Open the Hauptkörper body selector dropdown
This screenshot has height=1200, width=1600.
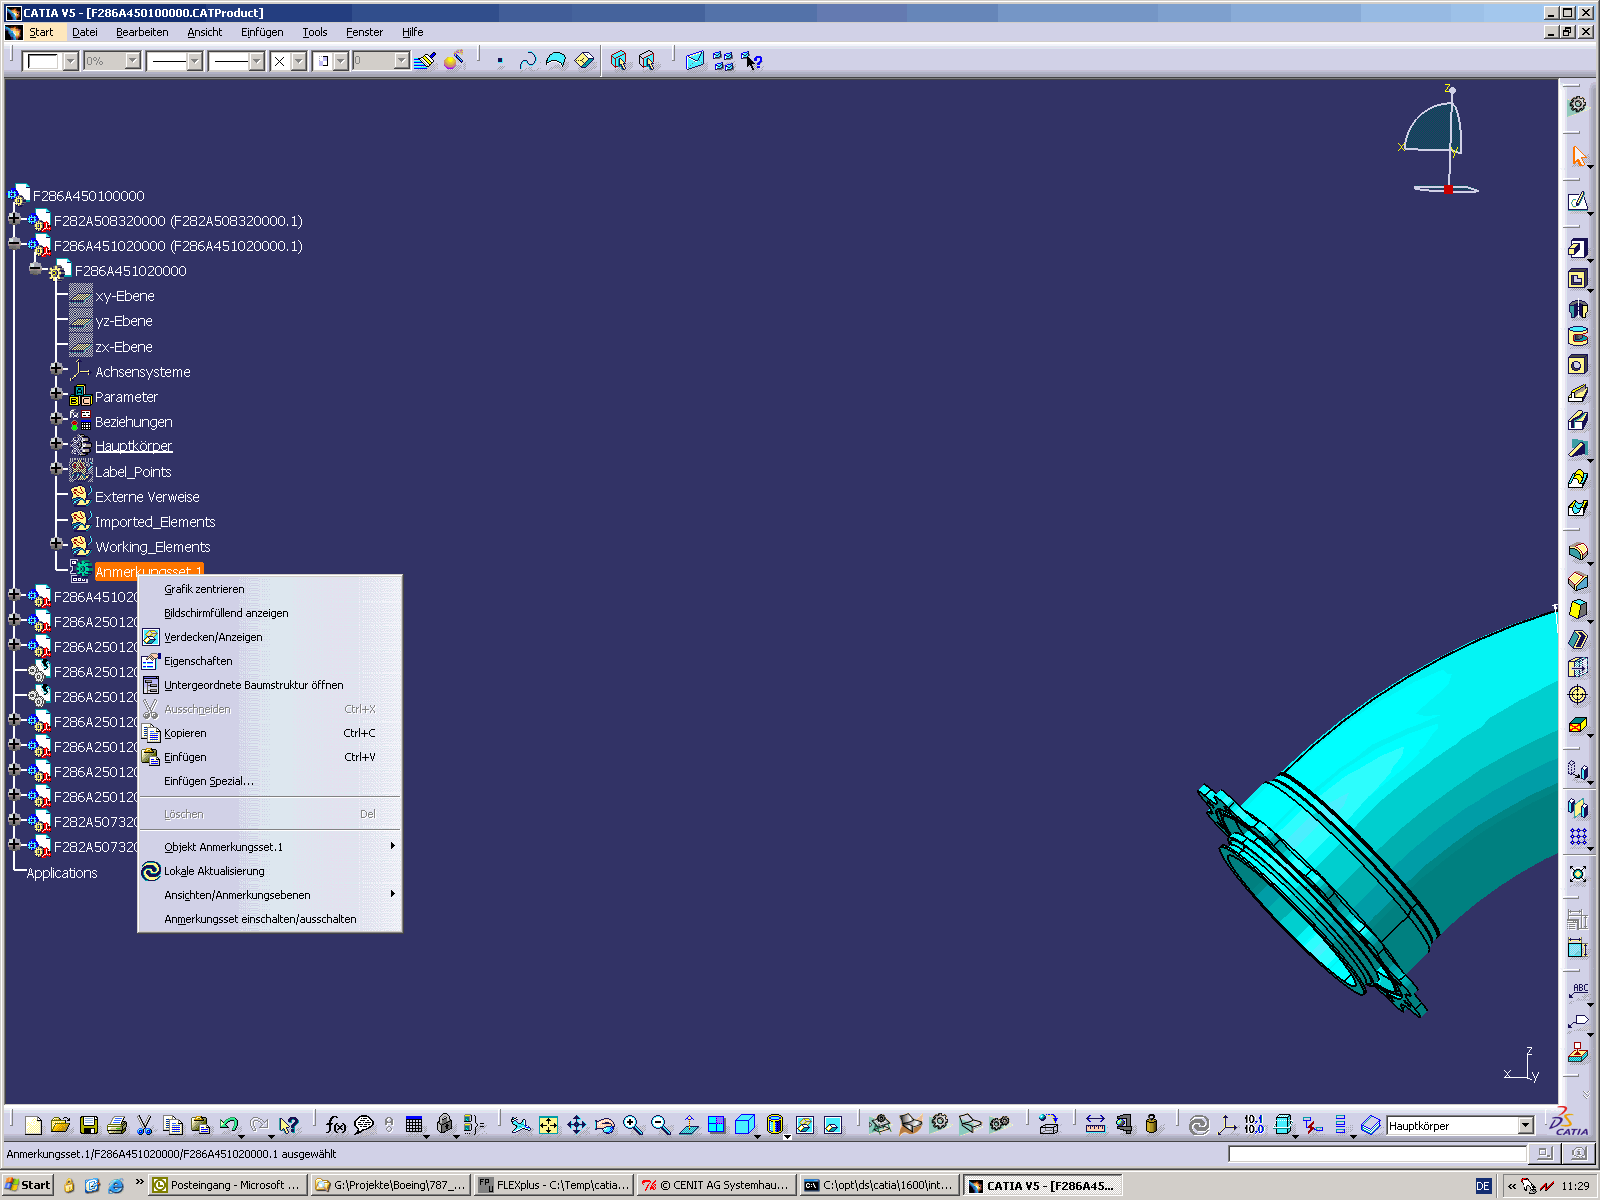click(1525, 1125)
